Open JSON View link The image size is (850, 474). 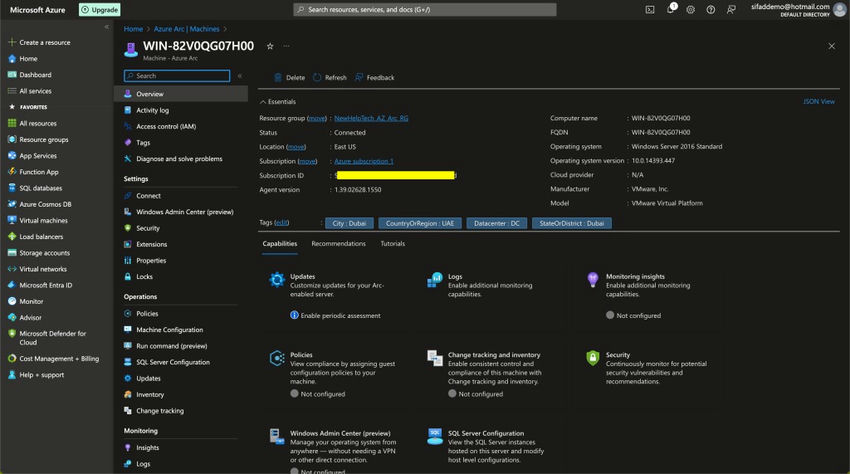coord(818,102)
